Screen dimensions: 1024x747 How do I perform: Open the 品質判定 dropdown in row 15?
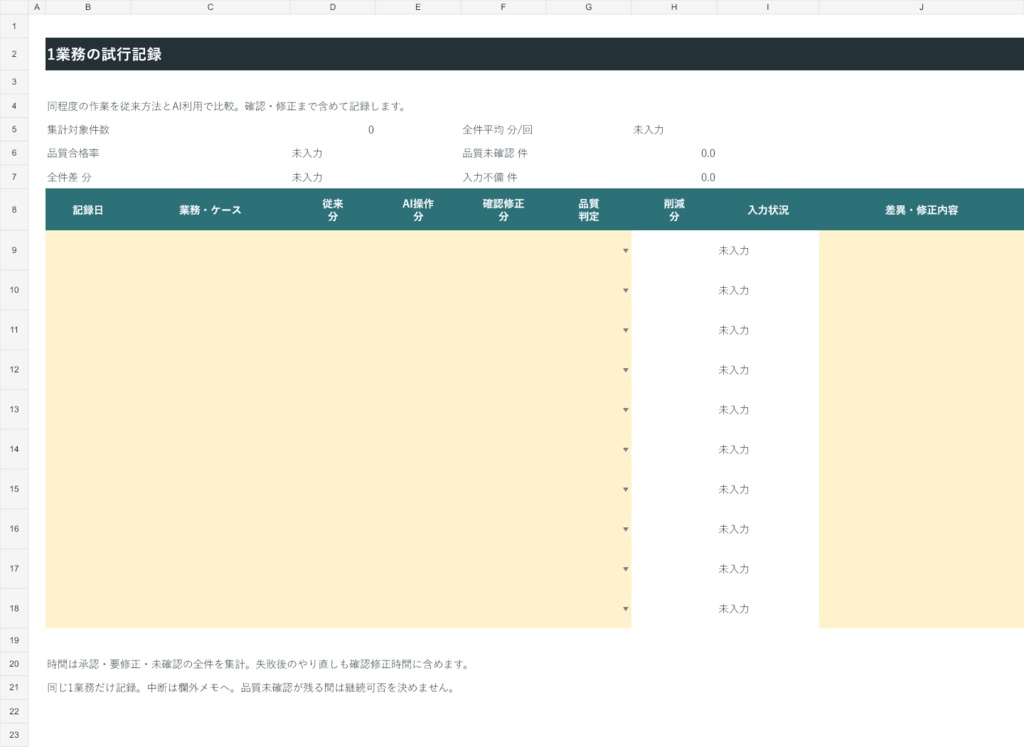pos(625,490)
